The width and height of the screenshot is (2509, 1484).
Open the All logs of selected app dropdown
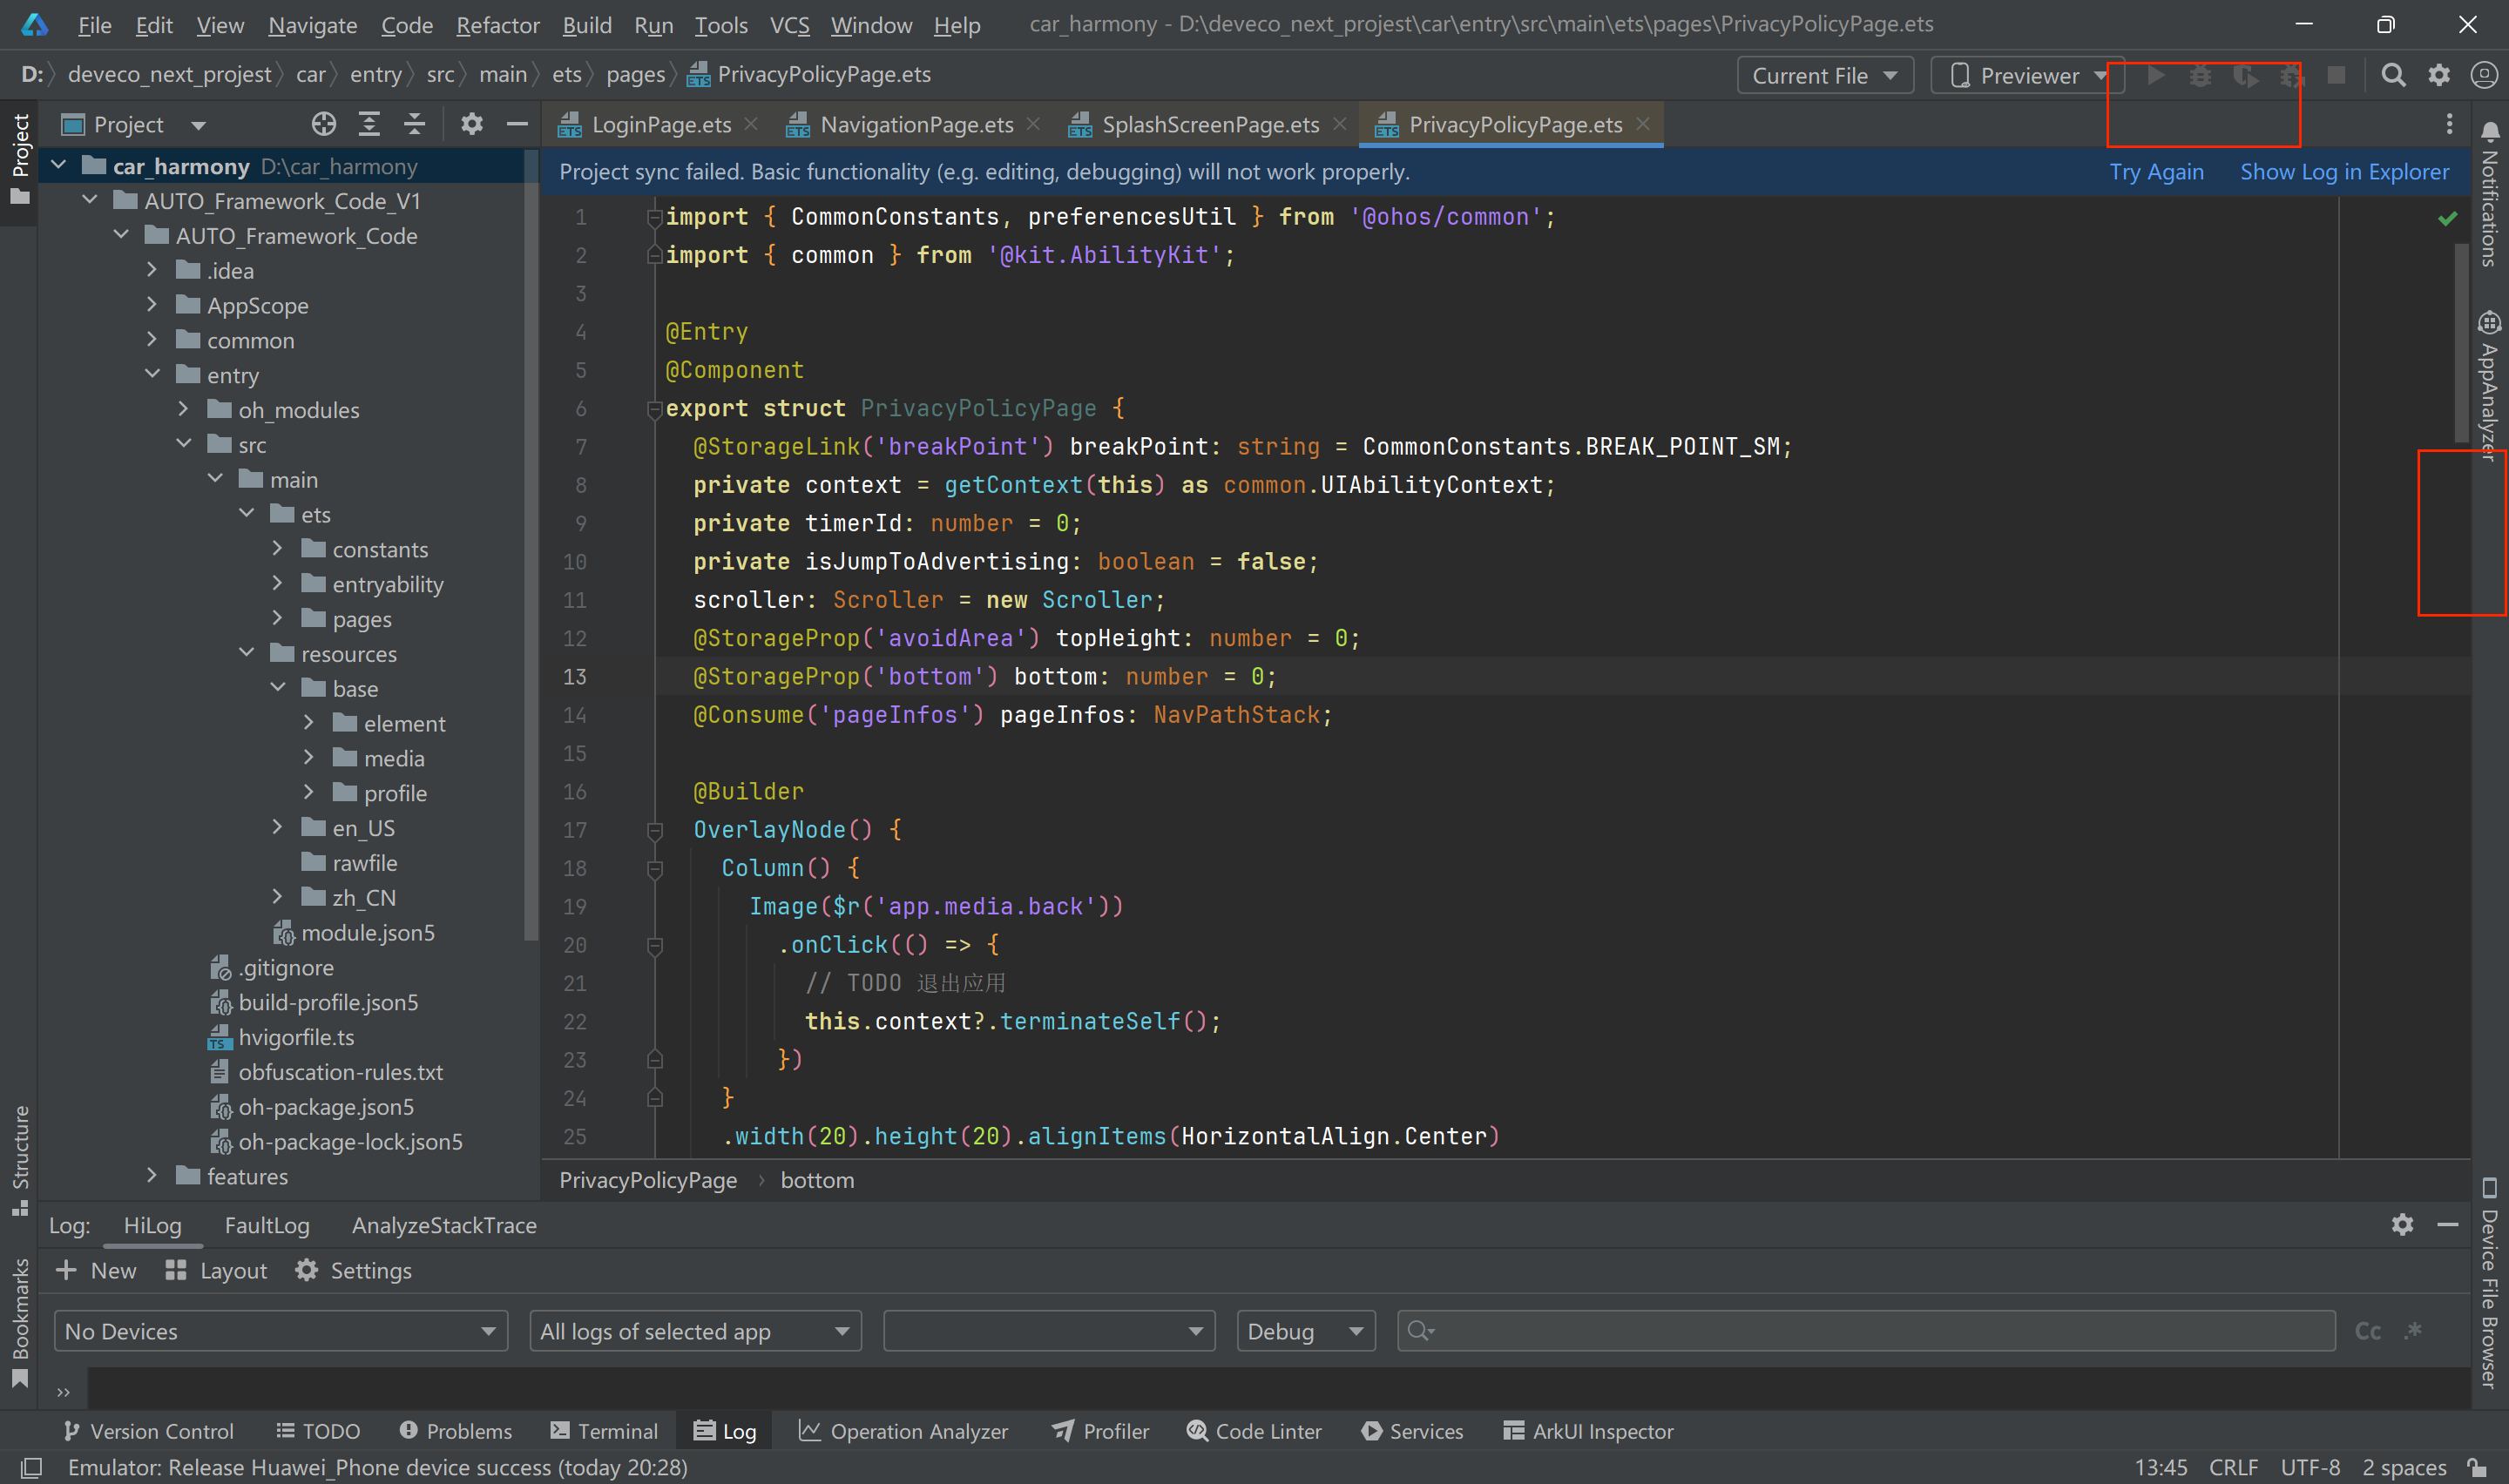(x=695, y=1331)
